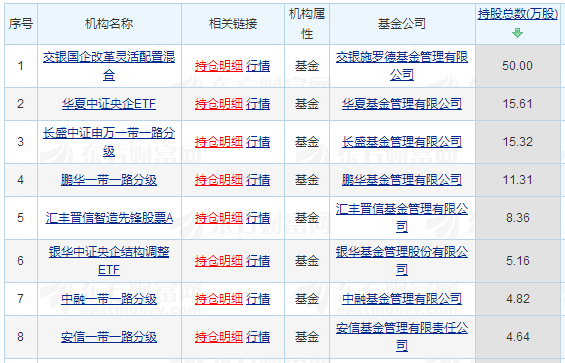
Task: Select the 5.16 holdings value
Action: click(x=518, y=261)
